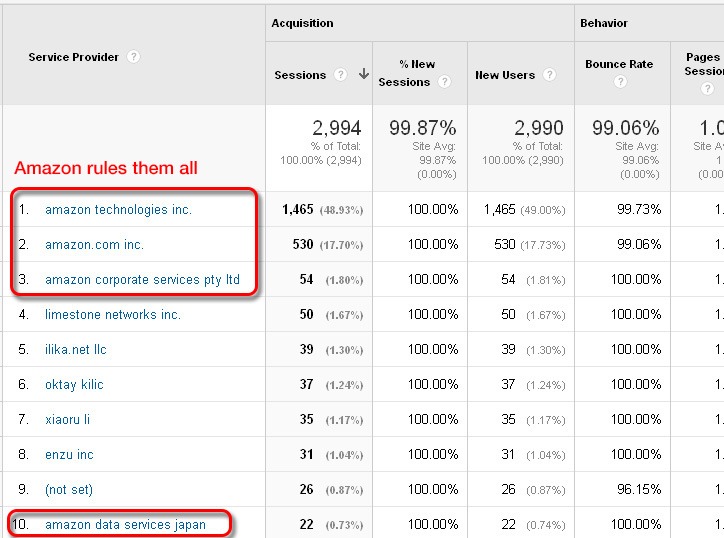Open oktay kilic provider link
Viewport: 724px width, 538px height.
click(x=74, y=385)
